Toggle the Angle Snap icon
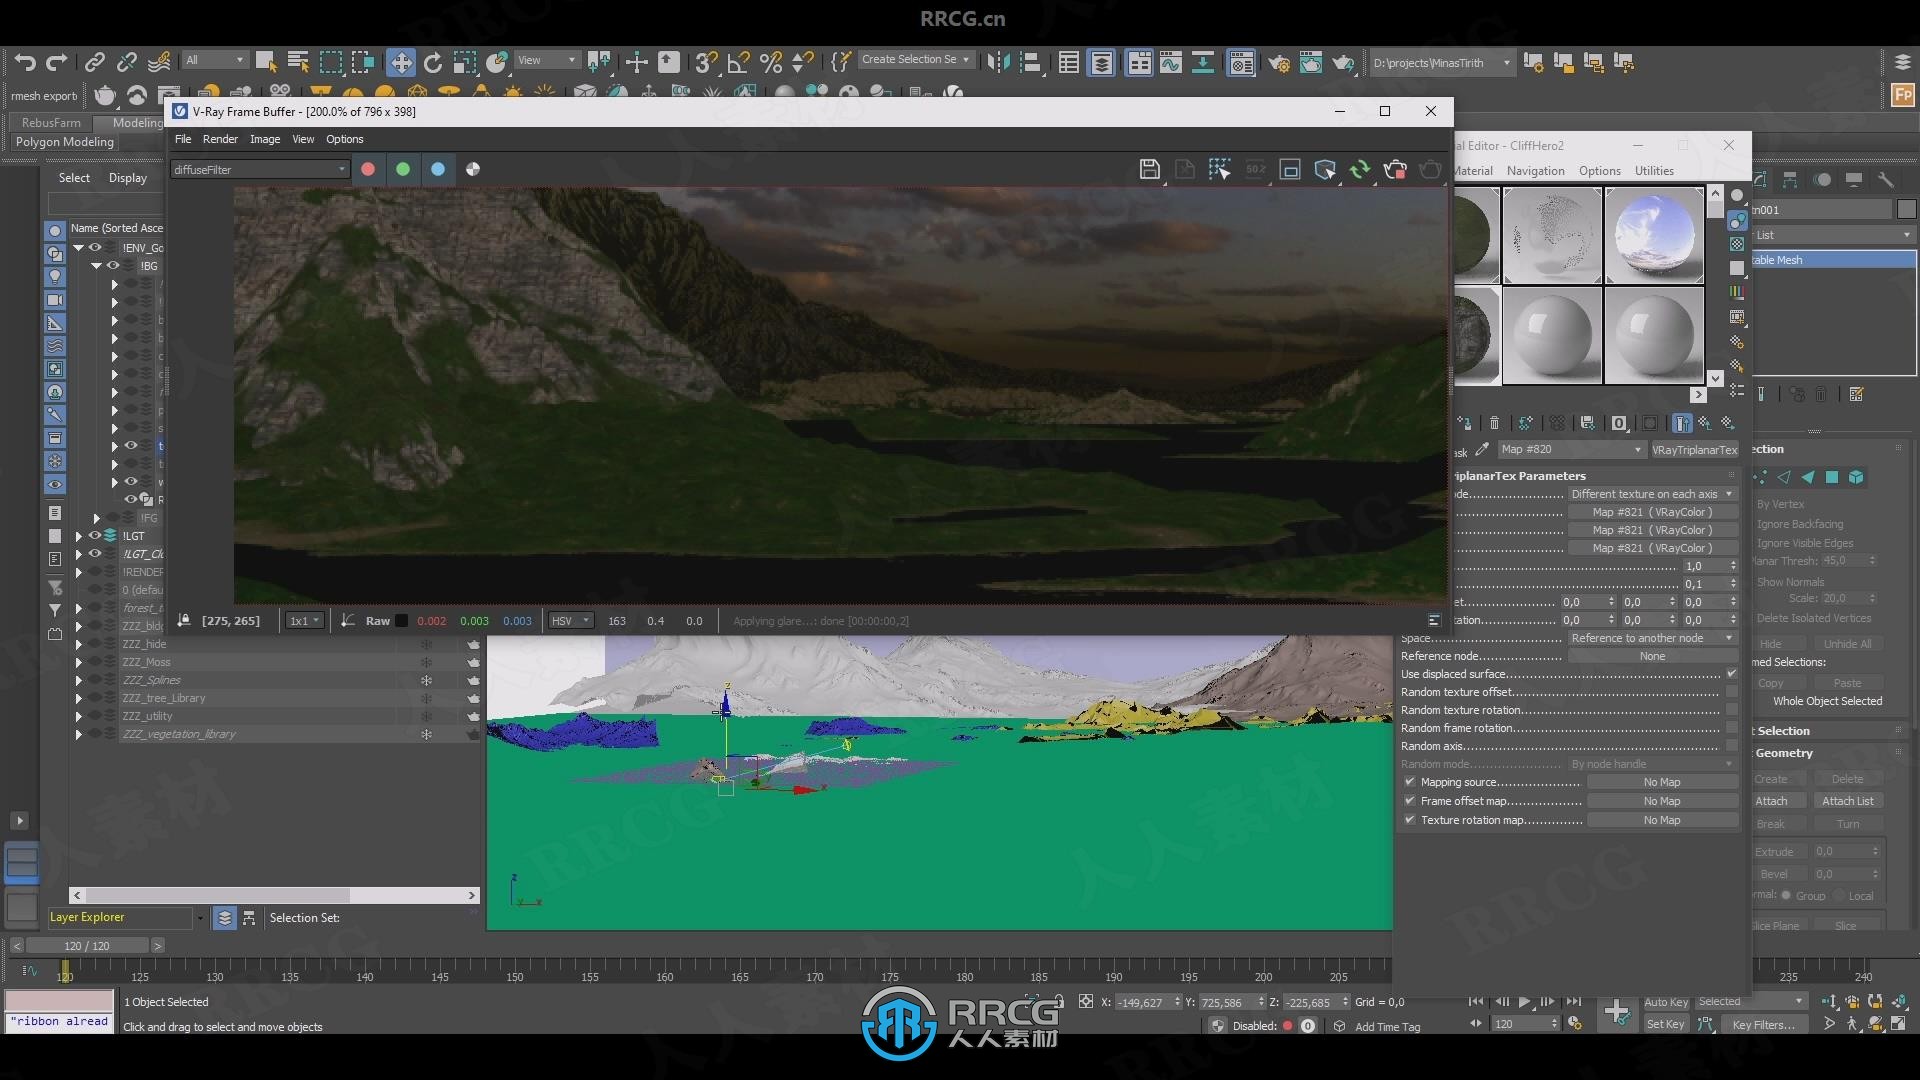 pos(738,62)
